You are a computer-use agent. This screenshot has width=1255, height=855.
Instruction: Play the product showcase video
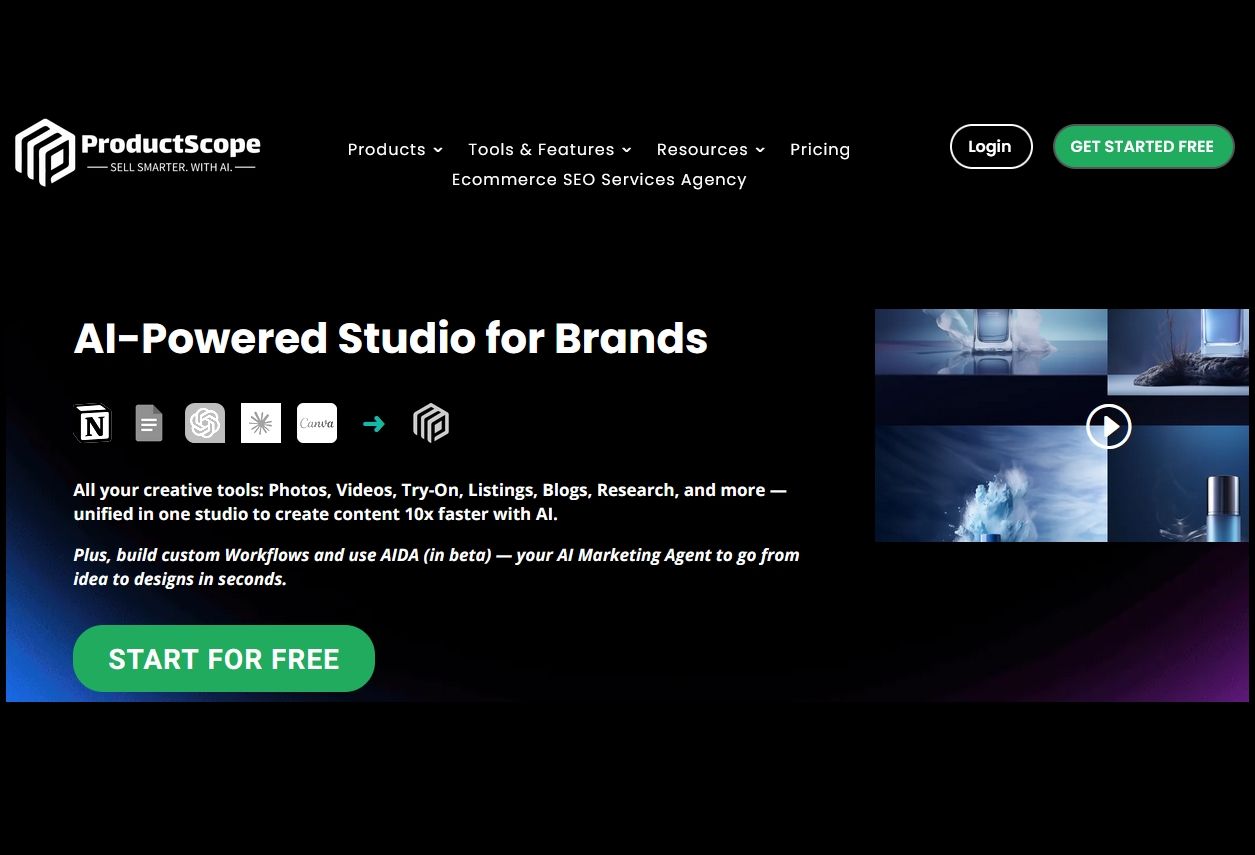[x=1109, y=427]
